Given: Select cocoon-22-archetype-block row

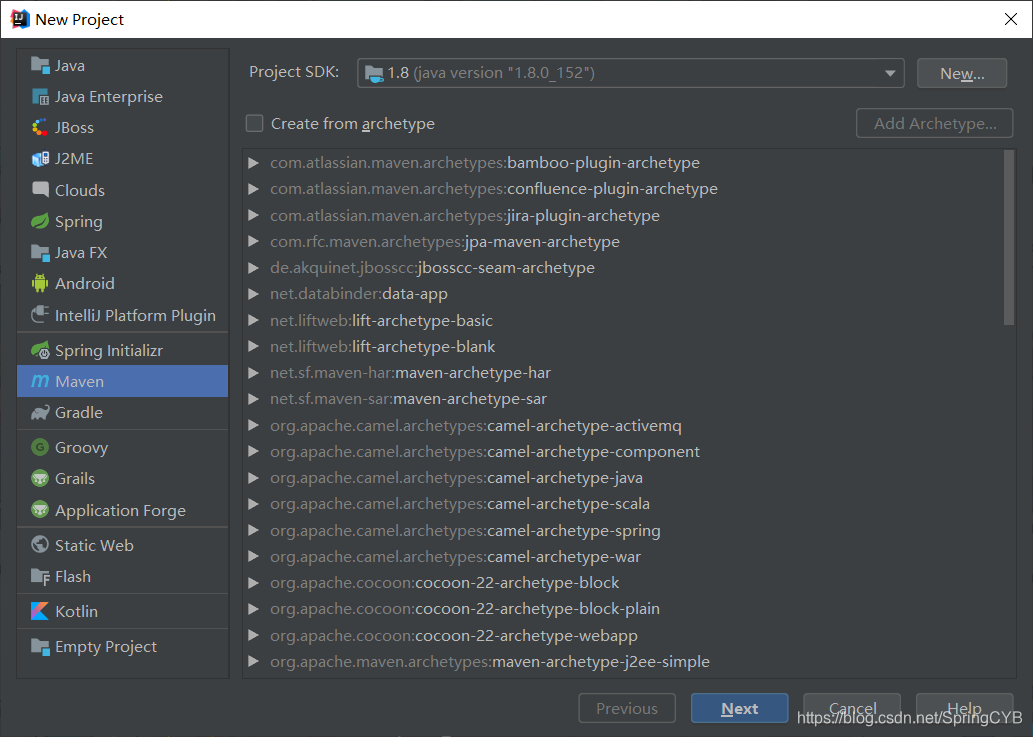Looking at the screenshot, I should coord(623,583).
